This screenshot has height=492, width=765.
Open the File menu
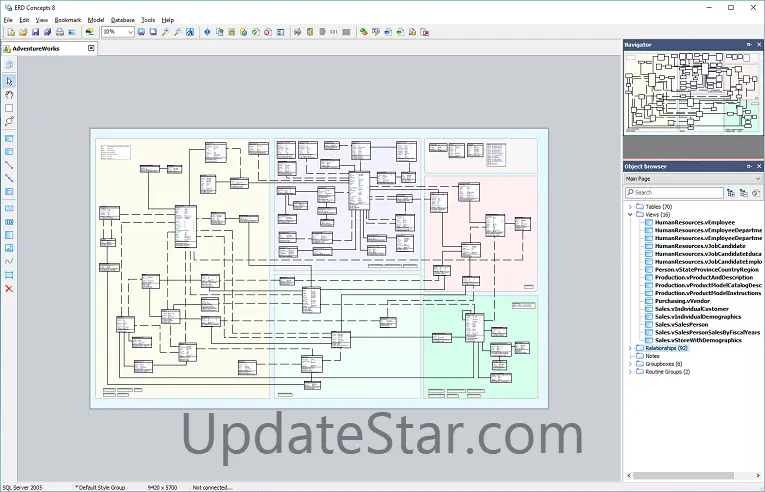click(x=8, y=20)
